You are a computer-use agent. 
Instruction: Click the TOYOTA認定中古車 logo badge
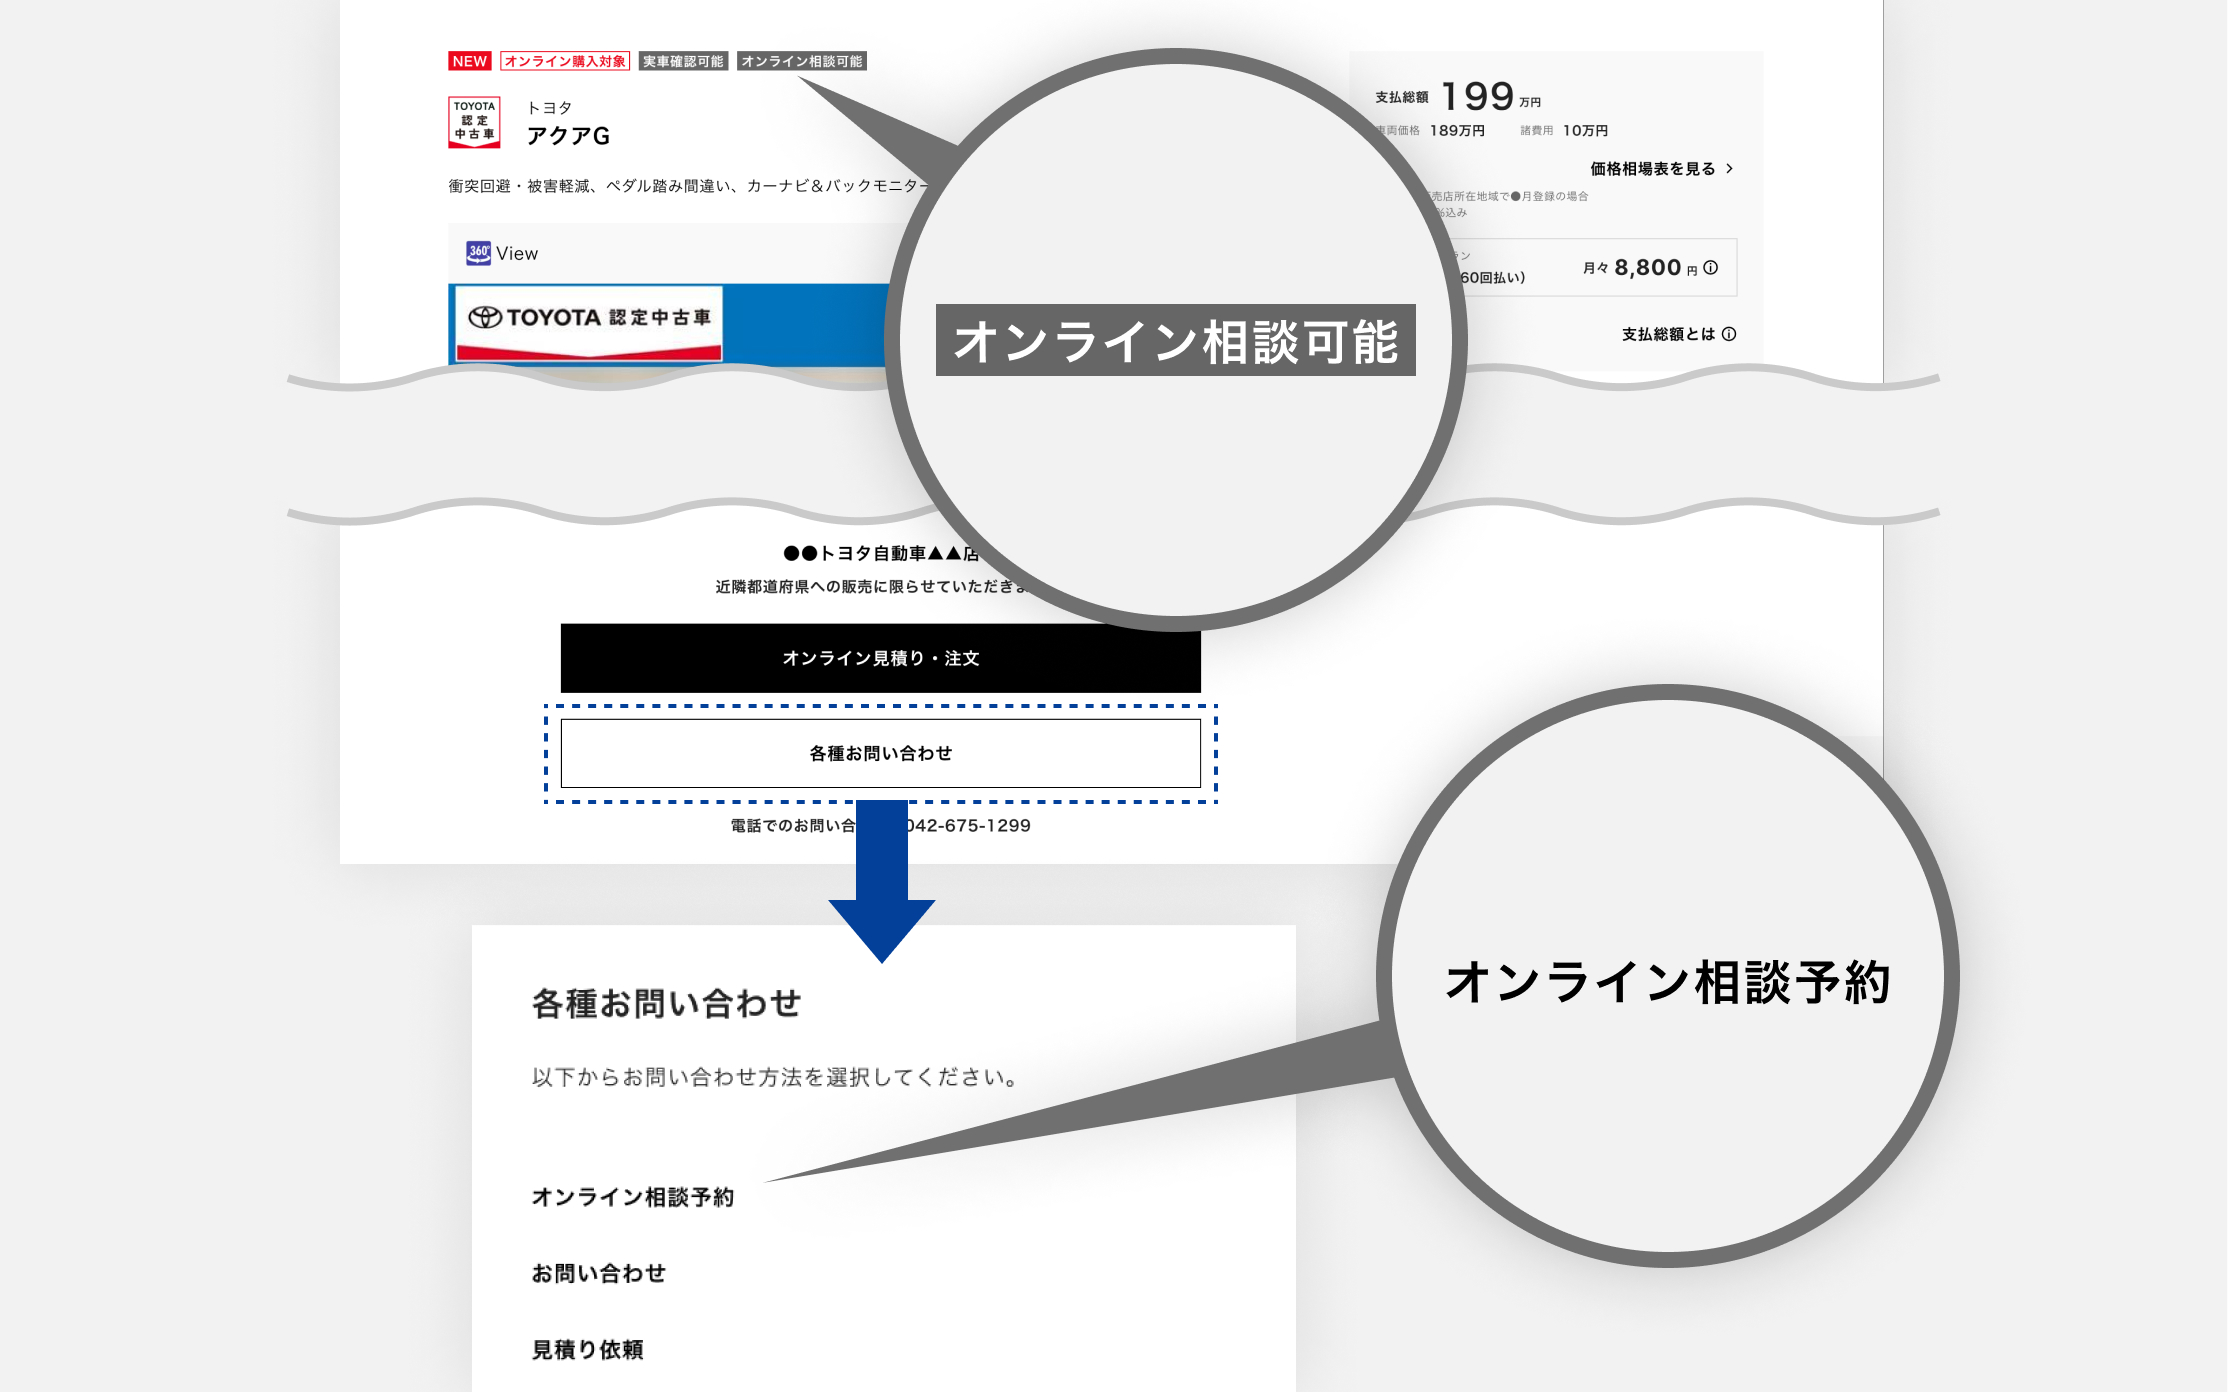(476, 121)
